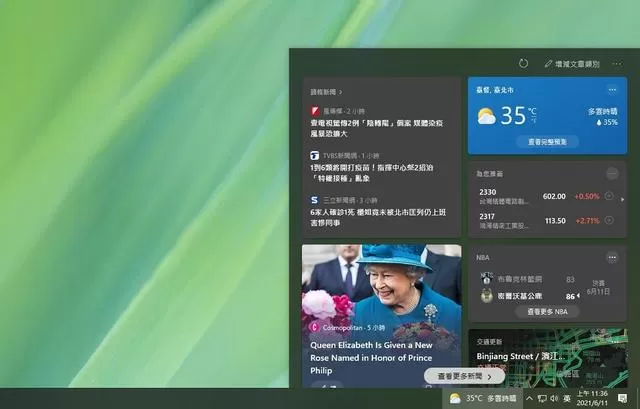
Task: Click the stocks card header title
Action: pos(489,174)
